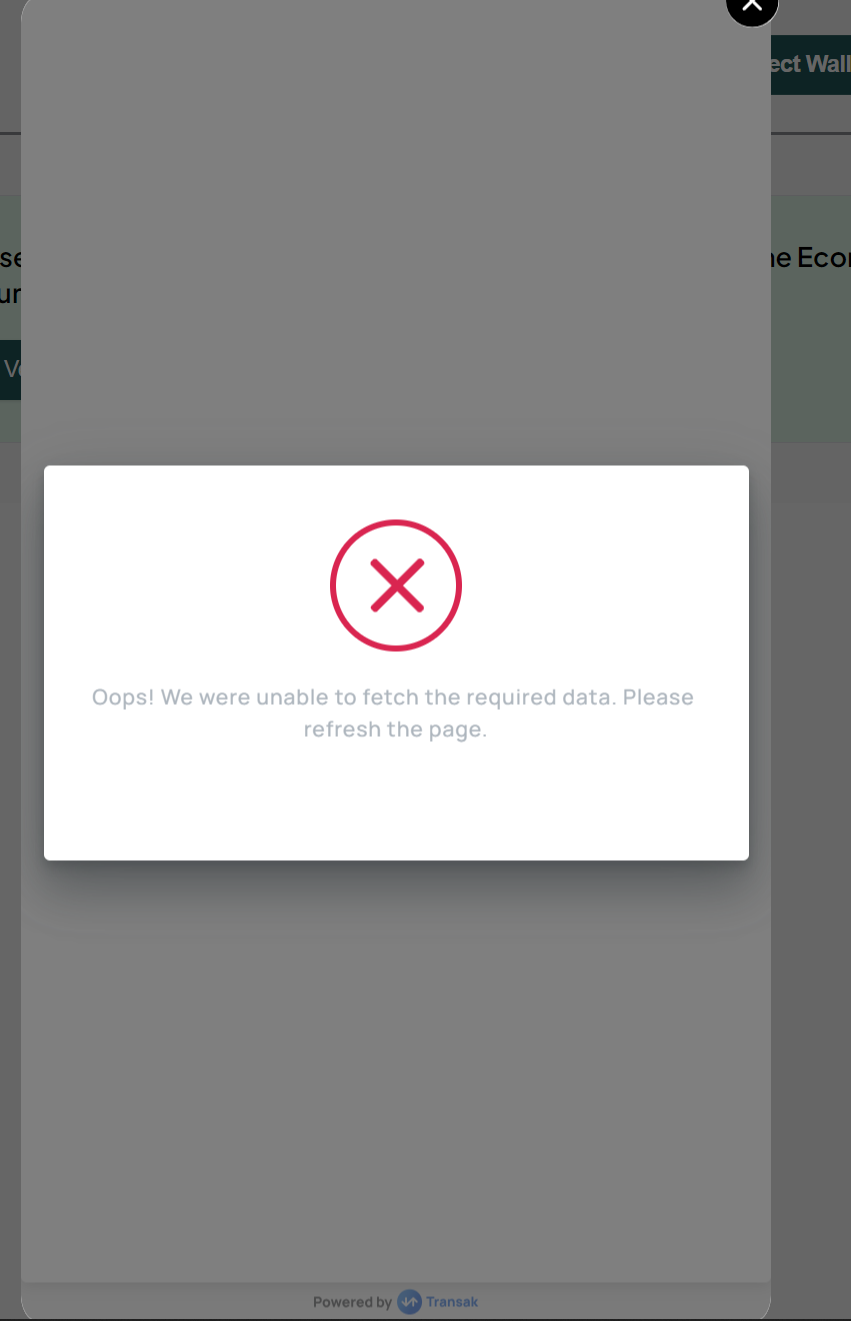Click the red circle outline of error icon
The height and width of the screenshot is (1321, 851).
[396, 522]
